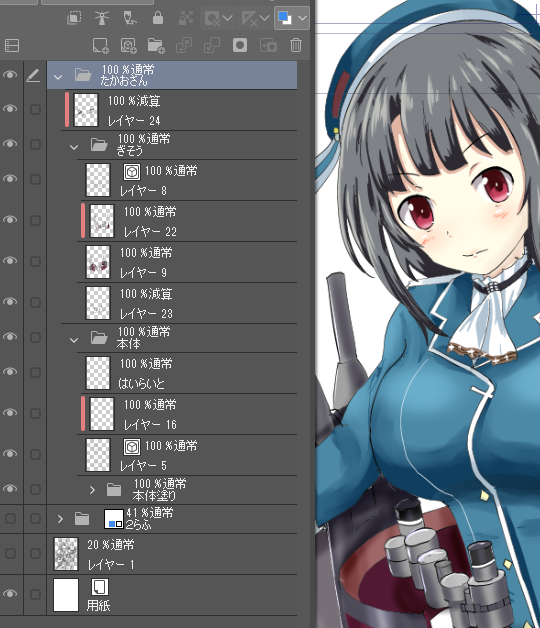This screenshot has height=628, width=540.
Task: Click the 3D cube icon on レイヤー 8
Action: click(132, 172)
